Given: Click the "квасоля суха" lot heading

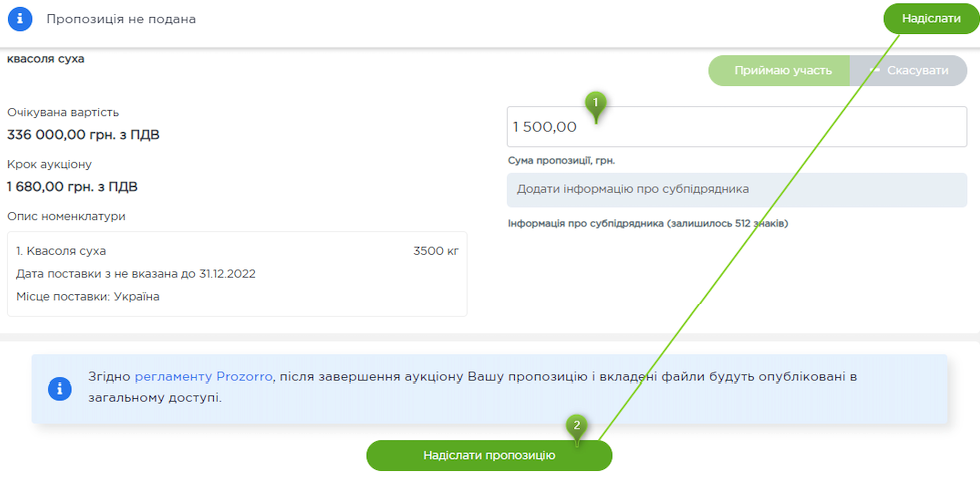Looking at the screenshot, I should (x=46, y=59).
